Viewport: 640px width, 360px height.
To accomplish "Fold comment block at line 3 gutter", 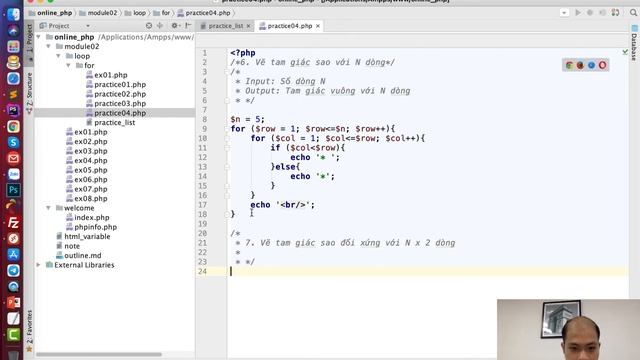I will 227,72.
